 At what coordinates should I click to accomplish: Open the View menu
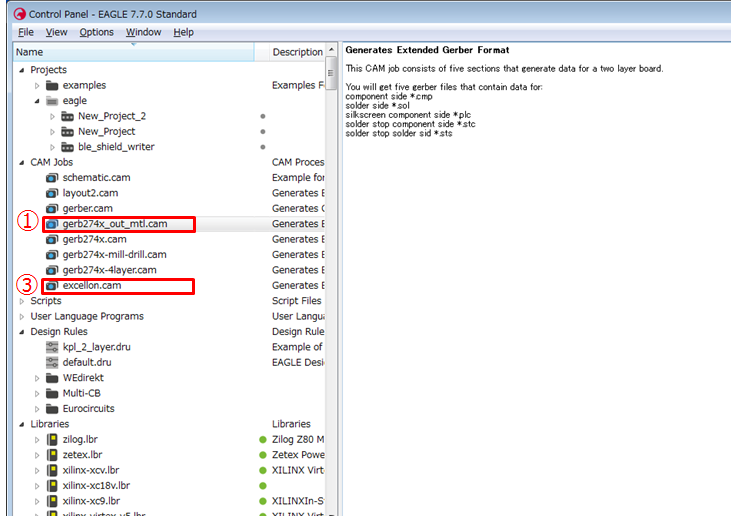pos(56,32)
